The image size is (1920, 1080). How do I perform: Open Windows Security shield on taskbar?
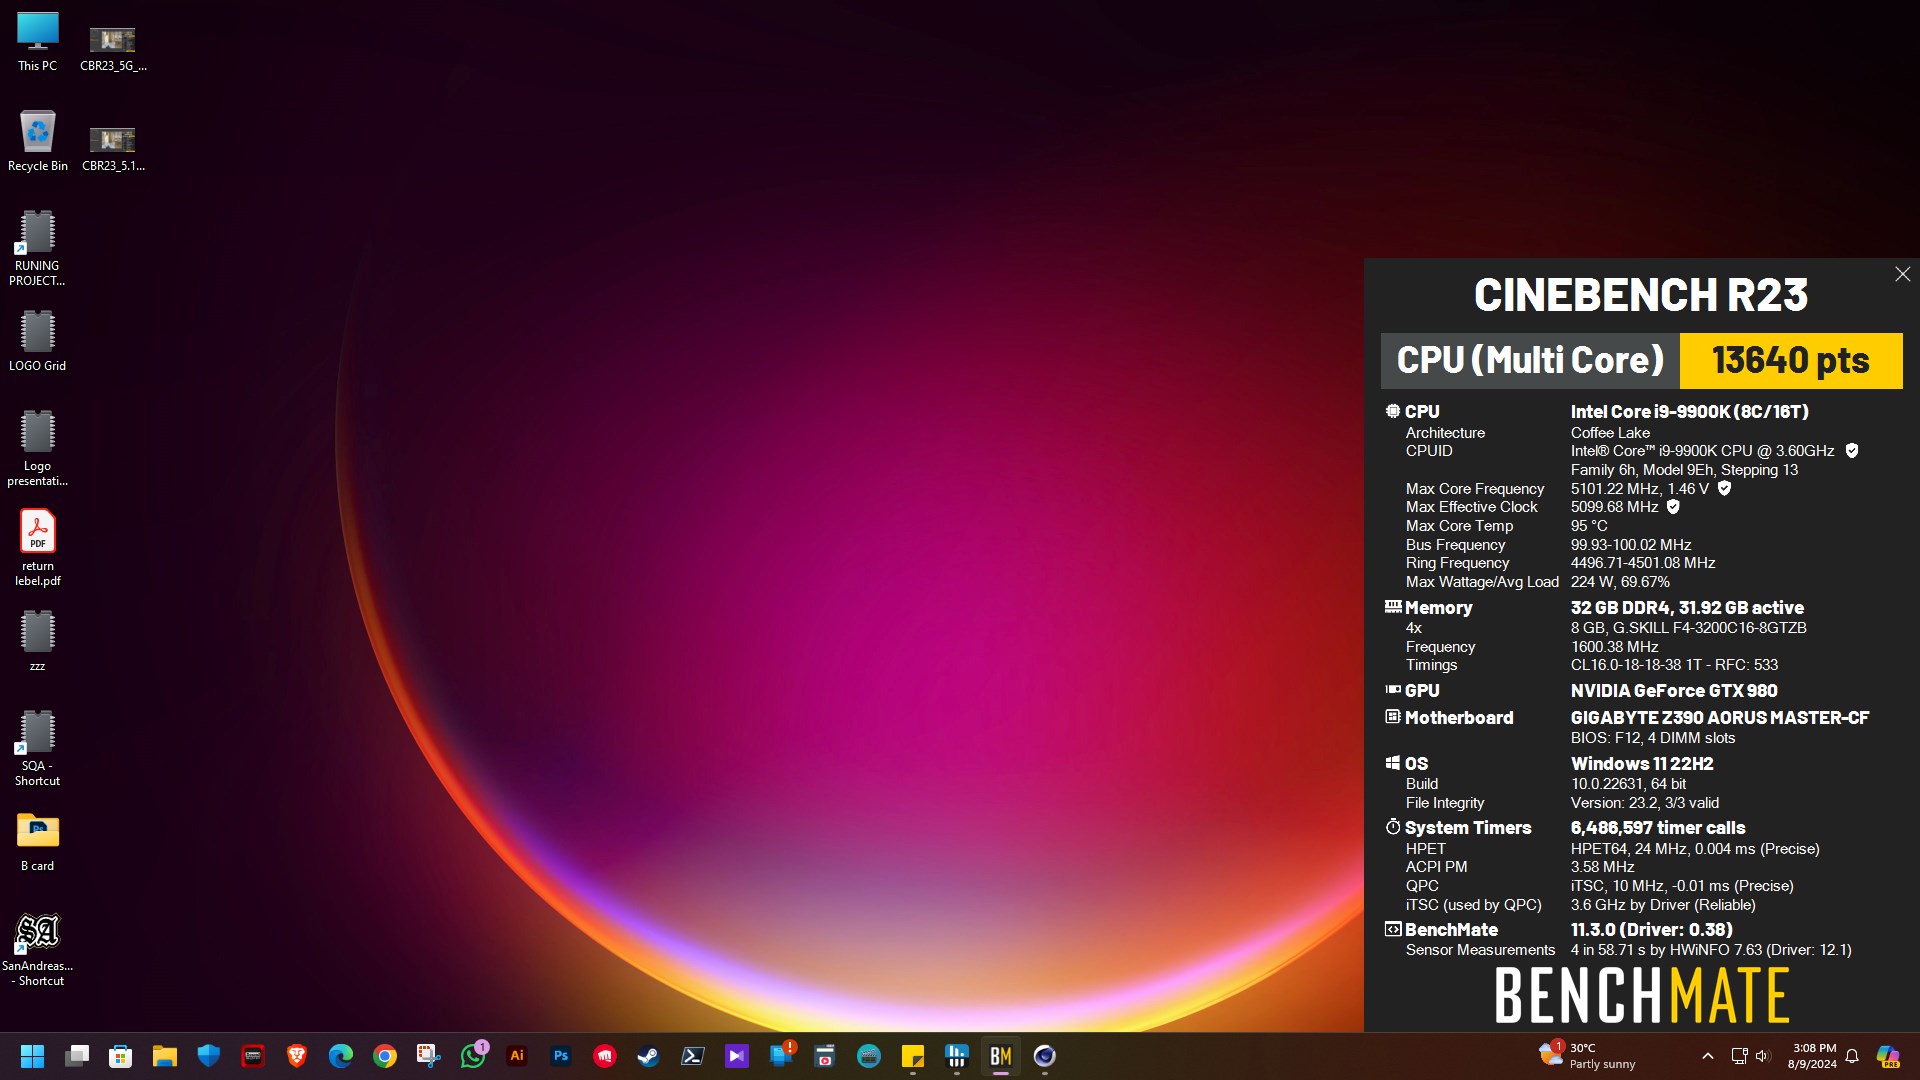coord(209,1056)
